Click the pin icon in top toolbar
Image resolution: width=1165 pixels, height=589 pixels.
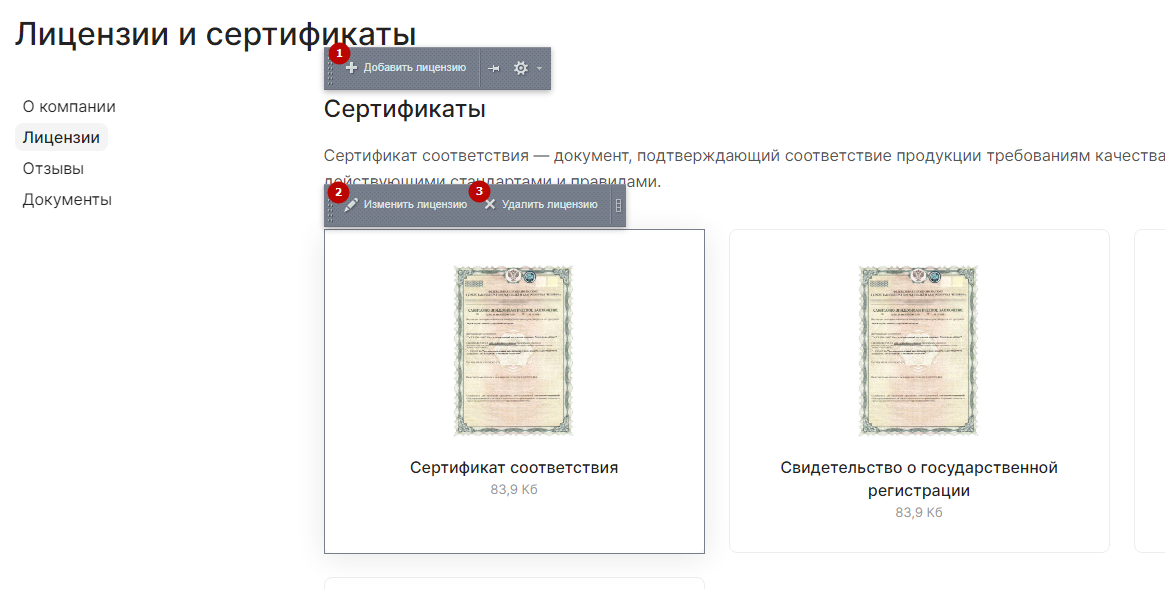(494, 68)
